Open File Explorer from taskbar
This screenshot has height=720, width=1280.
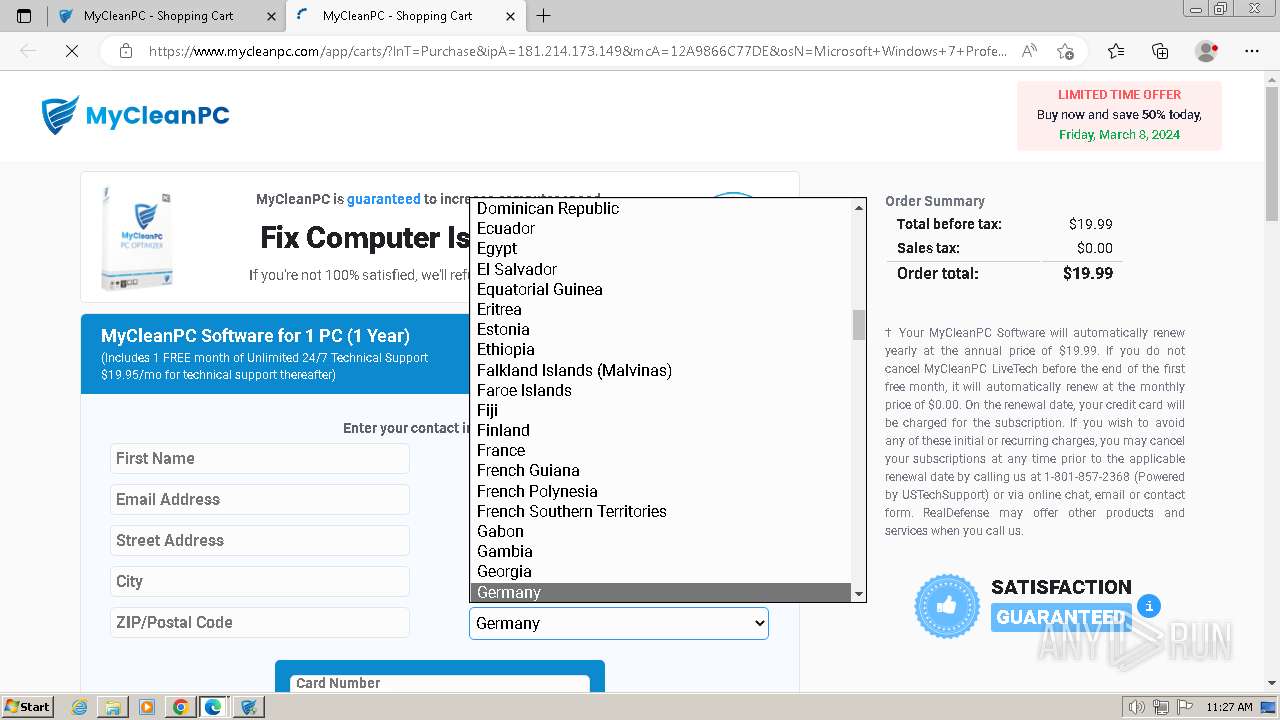pyautogui.click(x=113, y=707)
